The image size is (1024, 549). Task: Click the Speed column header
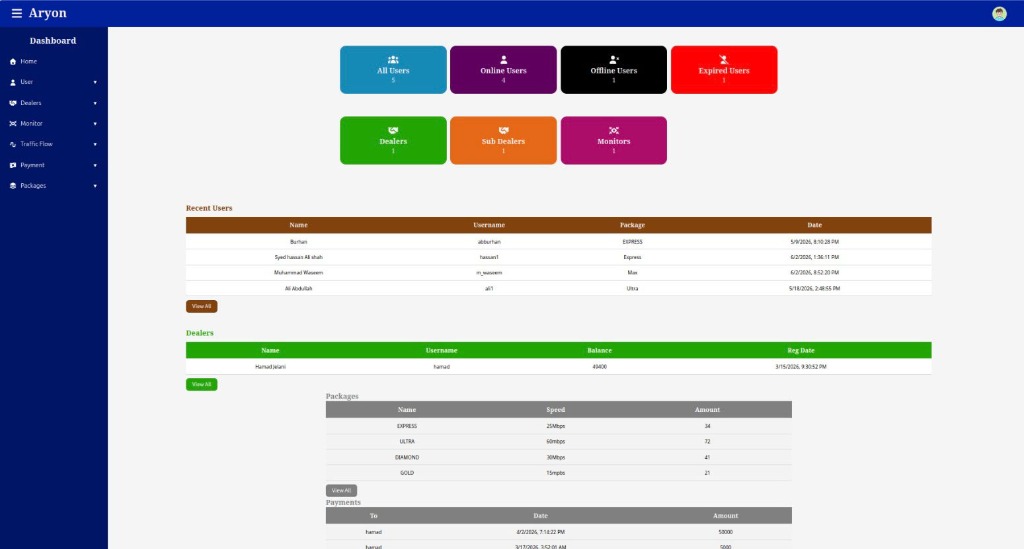[x=556, y=410]
